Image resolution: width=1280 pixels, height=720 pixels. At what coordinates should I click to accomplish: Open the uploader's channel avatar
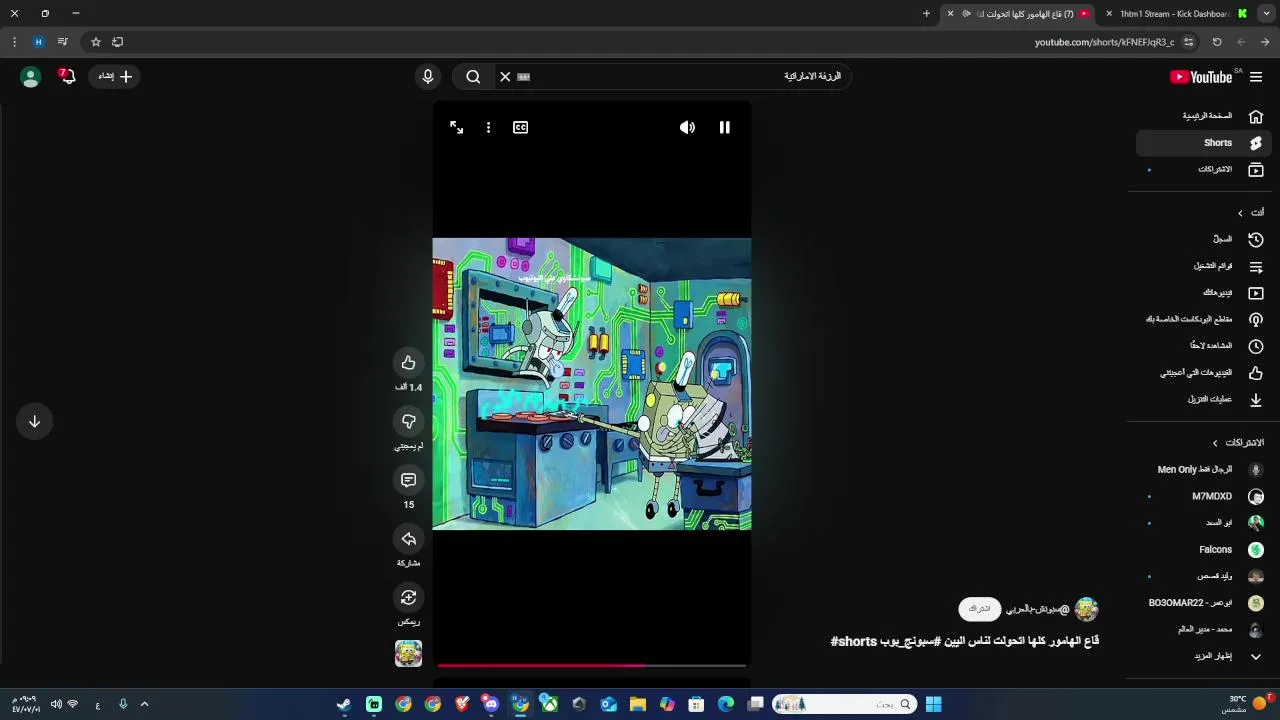(x=1087, y=609)
